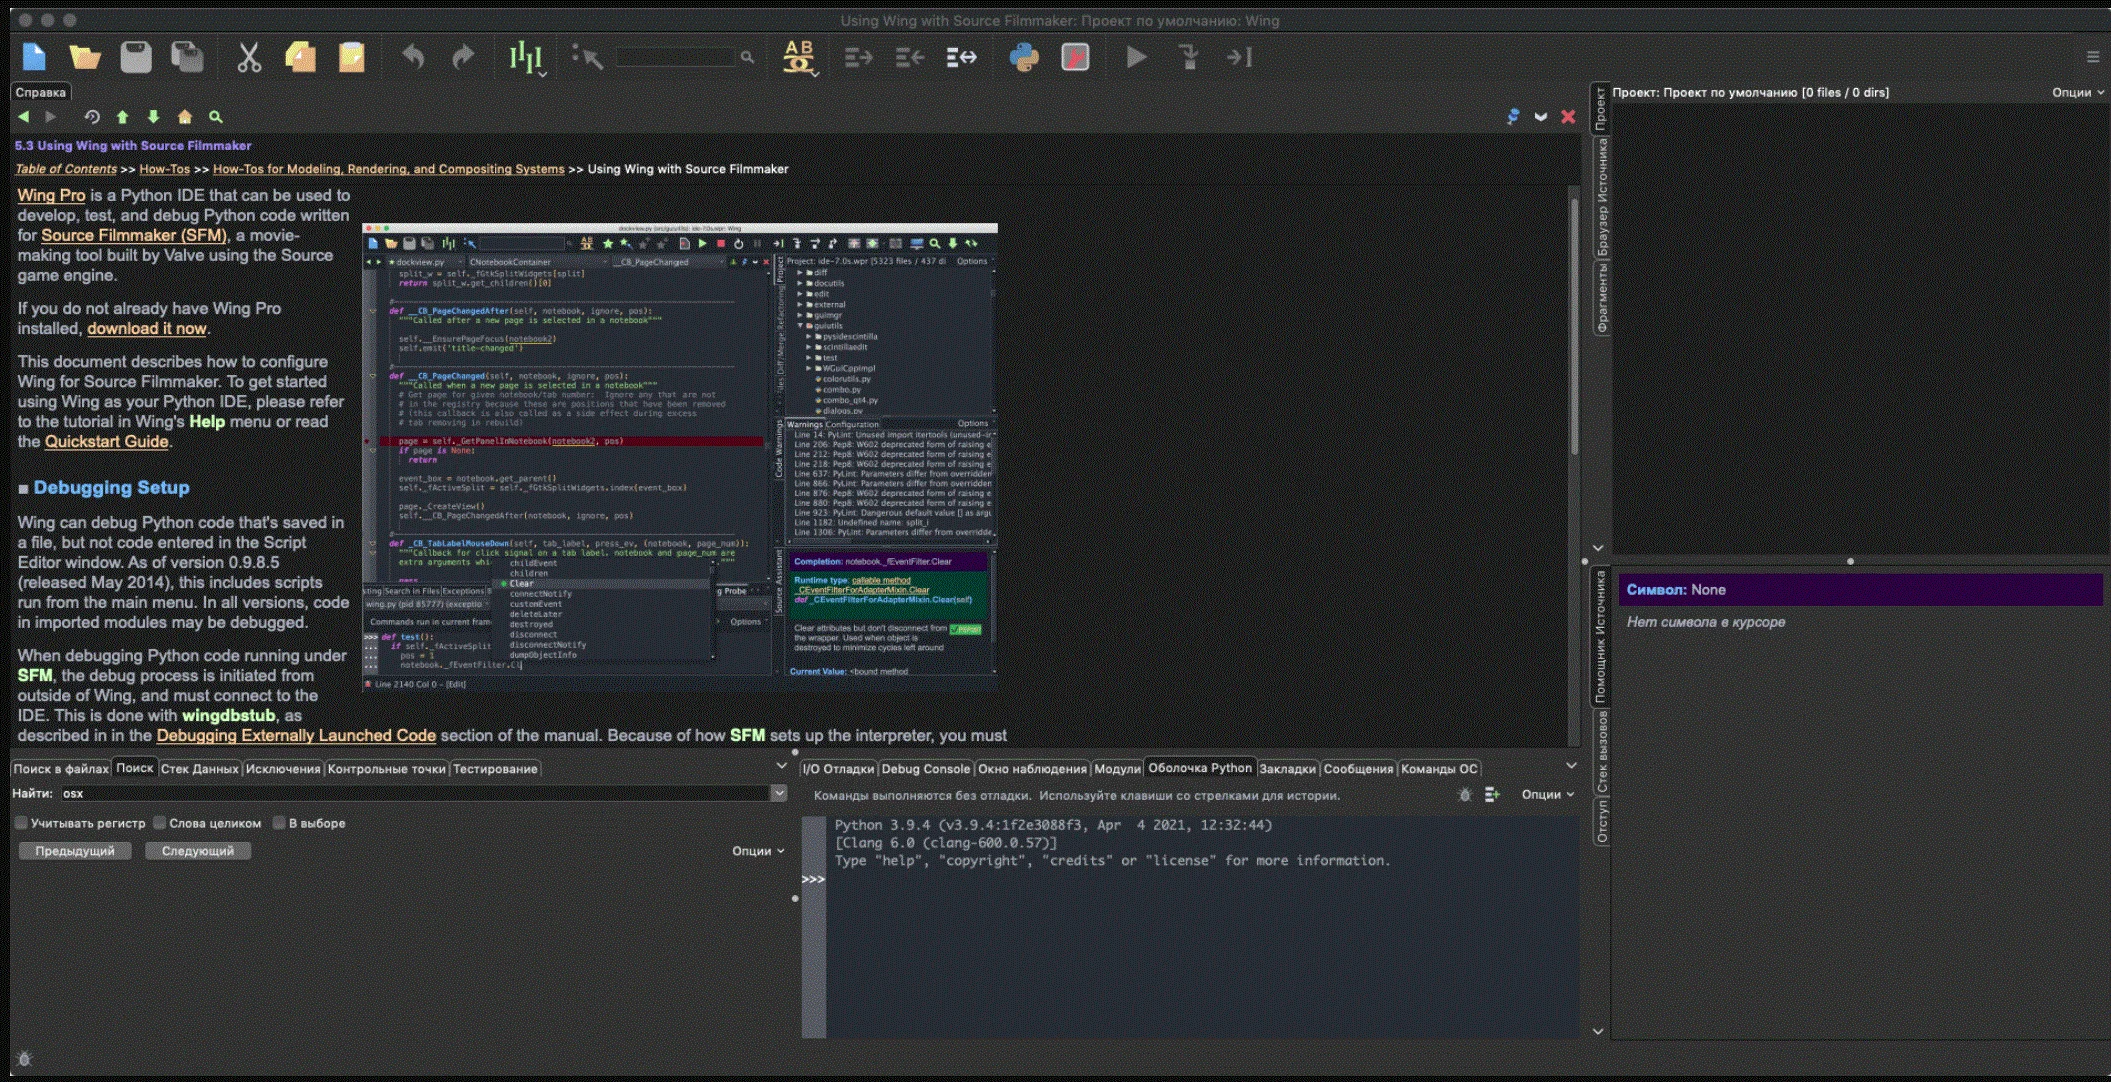Click the Найти search input field
Screen dimensions: 2111x1082
(x=415, y=793)
